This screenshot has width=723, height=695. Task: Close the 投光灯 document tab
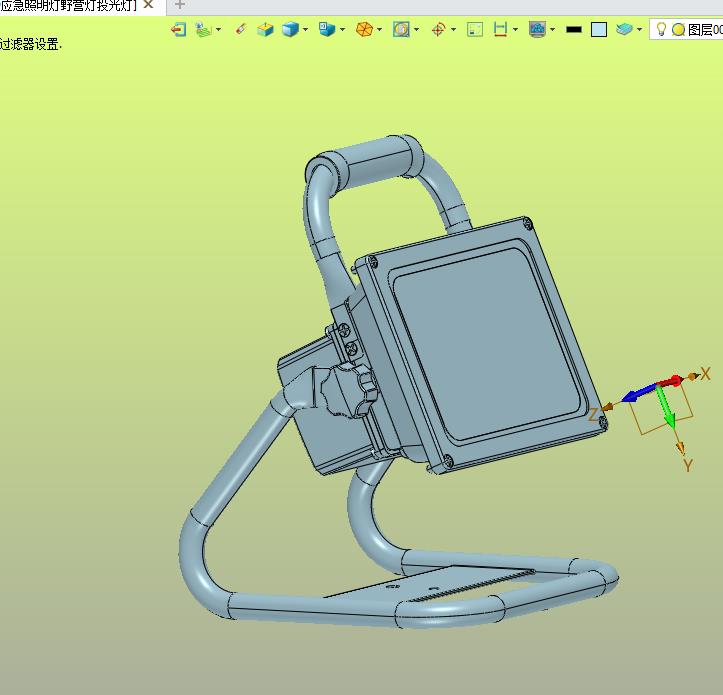(x=148, y=5)
